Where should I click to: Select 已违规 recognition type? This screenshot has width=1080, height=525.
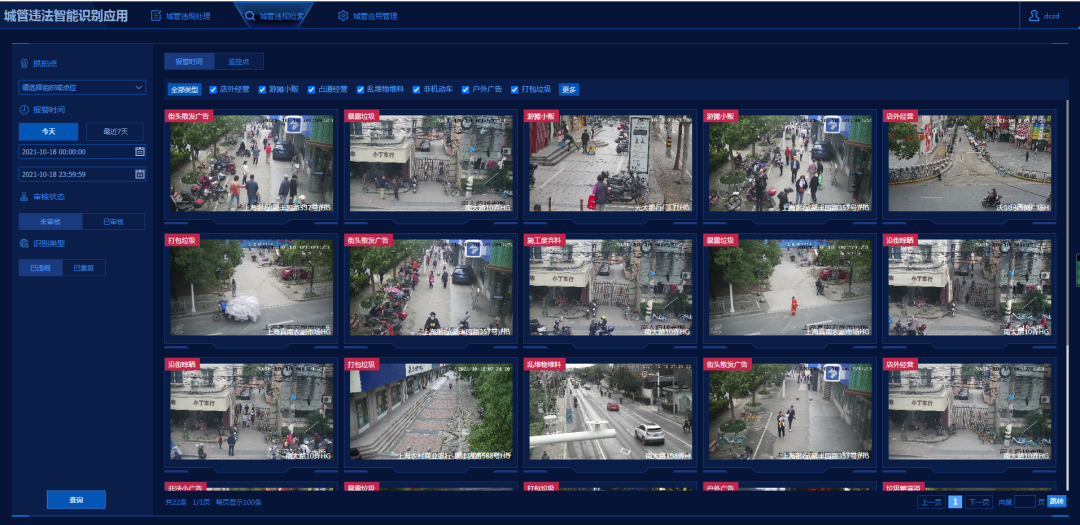(x=41, y=267)
